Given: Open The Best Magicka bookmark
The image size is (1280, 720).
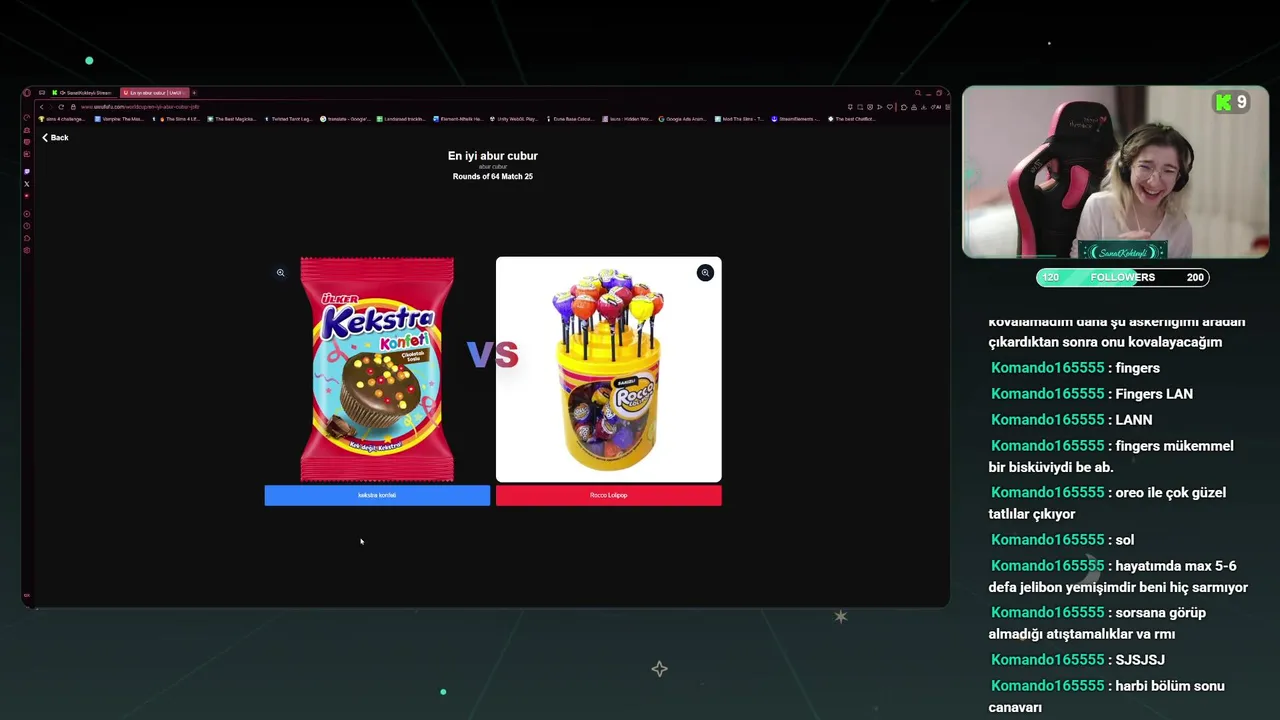Looking at the screenshot, I should pyautogui.click(x=232, y=119).
